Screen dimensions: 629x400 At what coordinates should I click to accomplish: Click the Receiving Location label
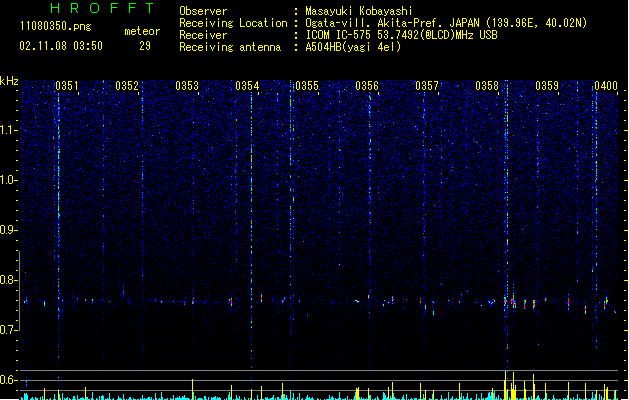[x=233, y=23]
